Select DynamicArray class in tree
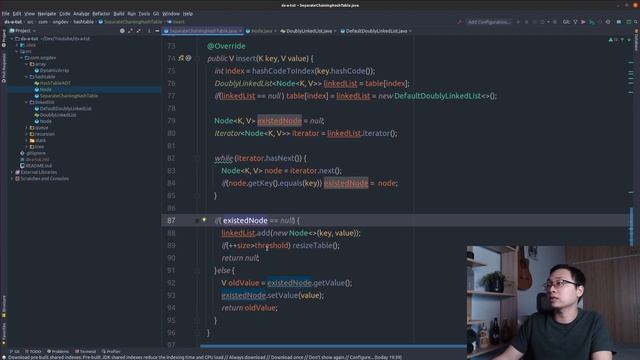This screenshot has width=640, height=360. (x=51, y=71)
